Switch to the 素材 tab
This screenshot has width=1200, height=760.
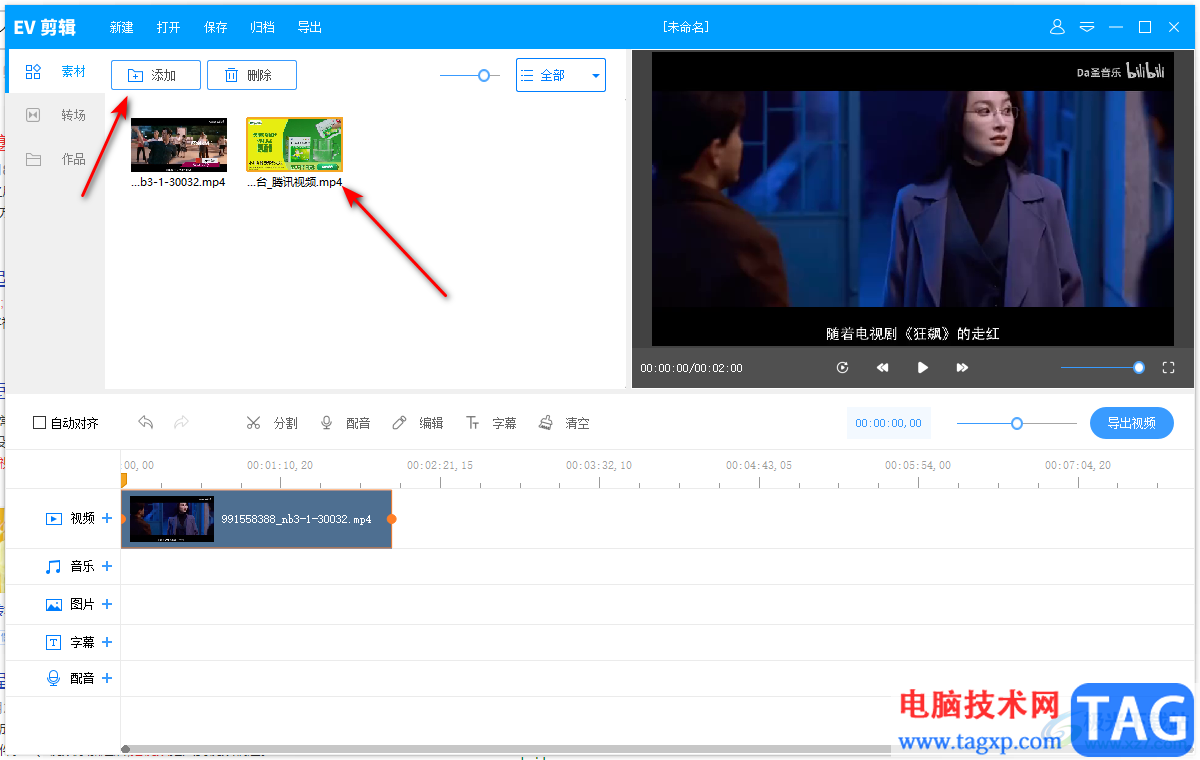(56, 72)
